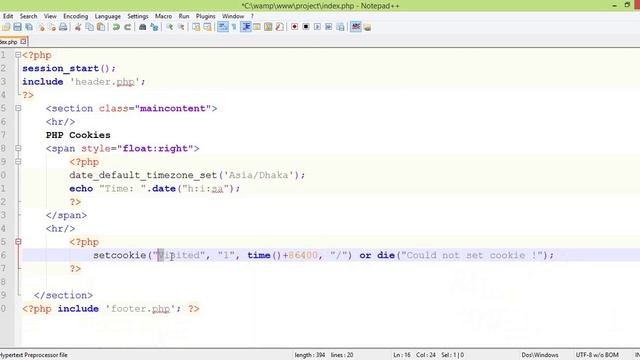The width and height of the screenshot is (640, 360).
Task: Click the Dos\Windows line-ending status field
Action: coord(540,355)
